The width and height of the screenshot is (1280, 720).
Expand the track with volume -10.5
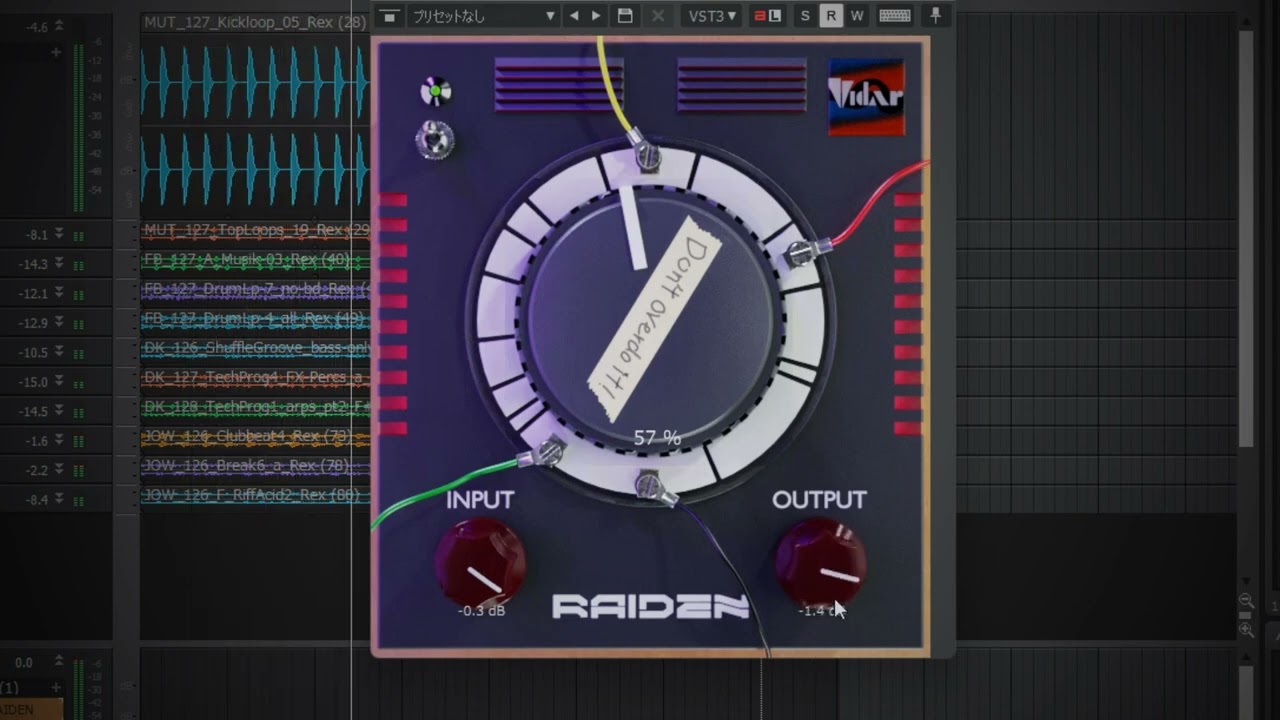pos(59,352)
